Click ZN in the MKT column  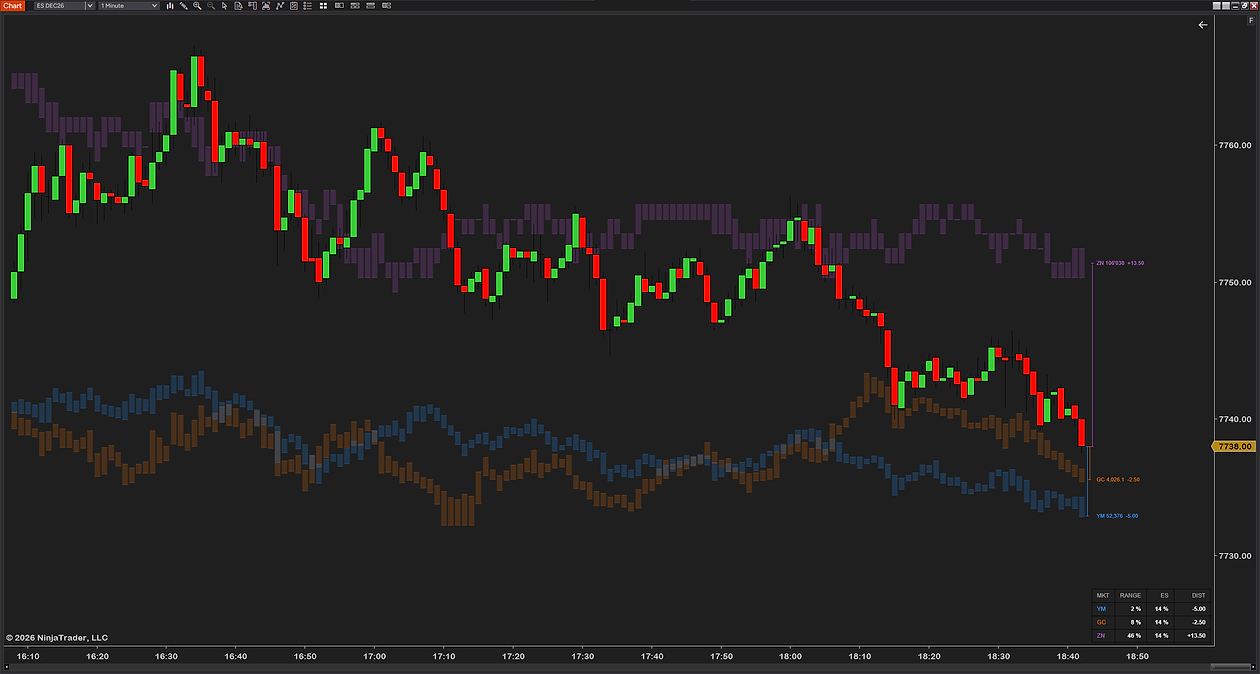point(1102,635)
